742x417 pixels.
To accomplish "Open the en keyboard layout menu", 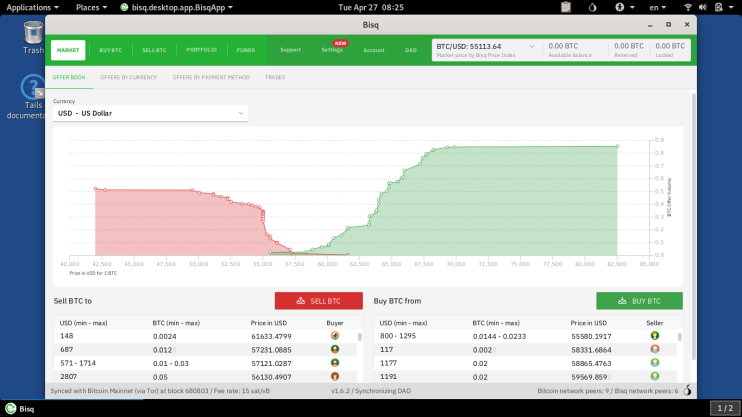I will pos(657,7).
